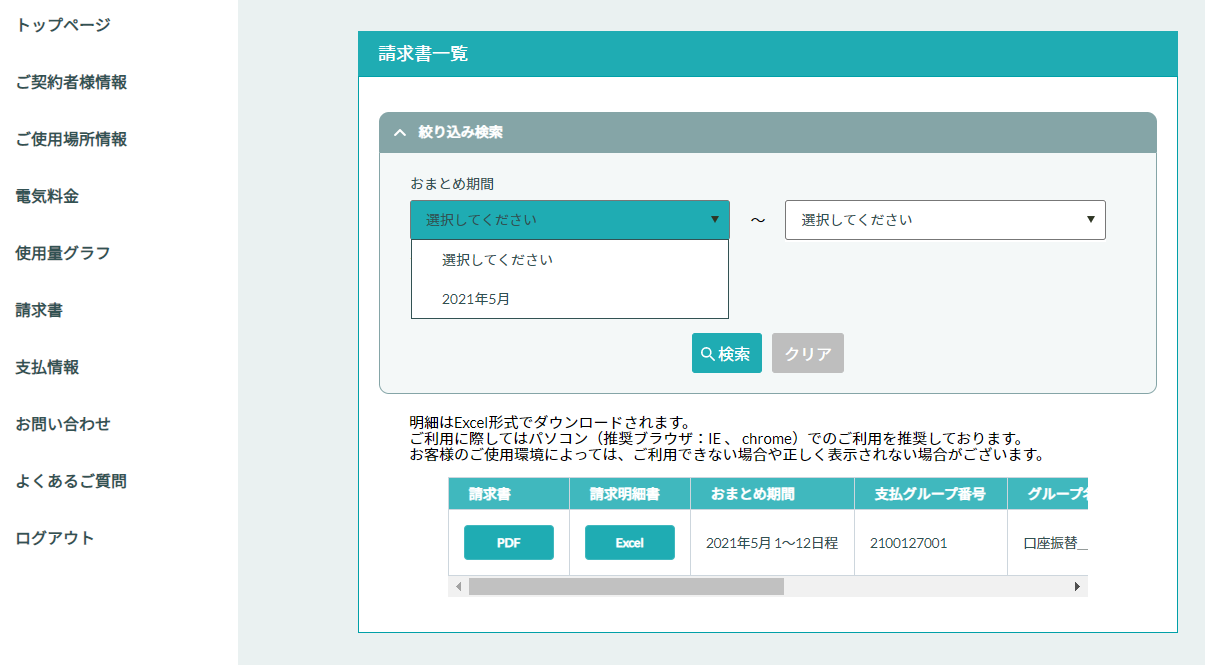
Task: Download the invoice PDF
Action: pyautogui.click(x=508, y=543)
